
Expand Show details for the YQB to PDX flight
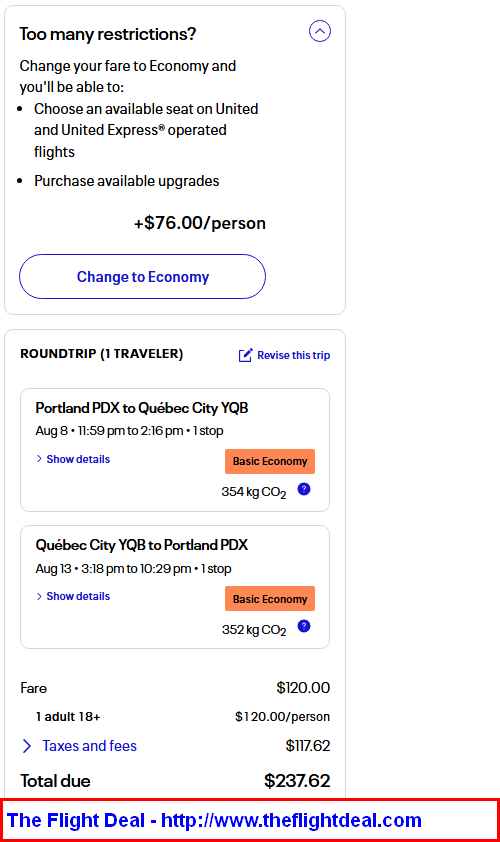tap(78, 596)
